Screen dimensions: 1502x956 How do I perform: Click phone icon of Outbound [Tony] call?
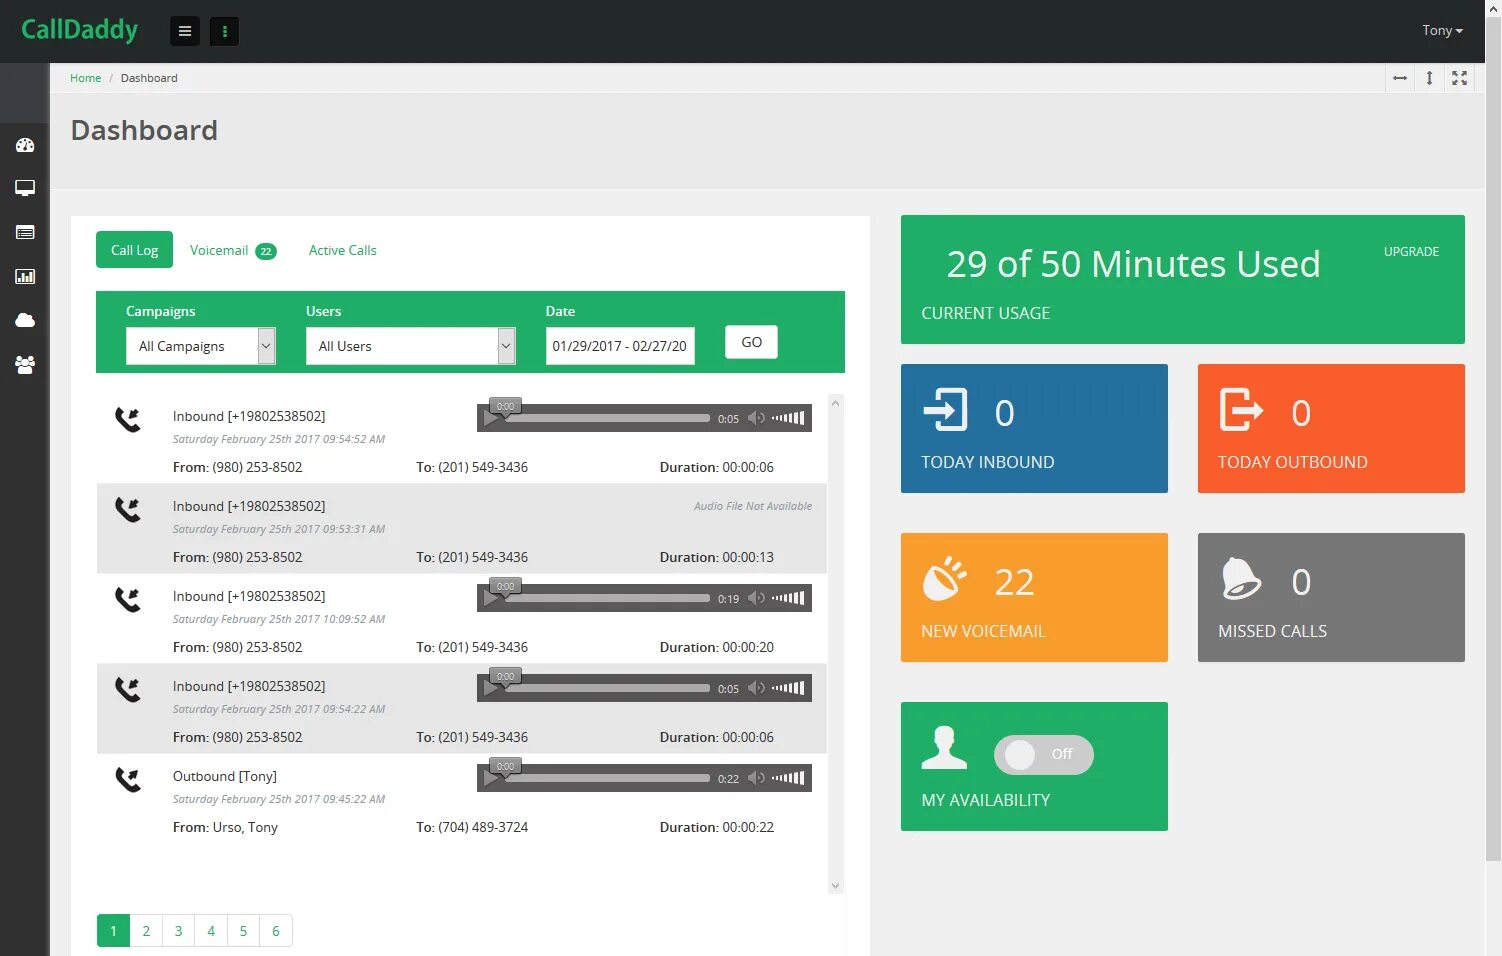tap(128, 779)
